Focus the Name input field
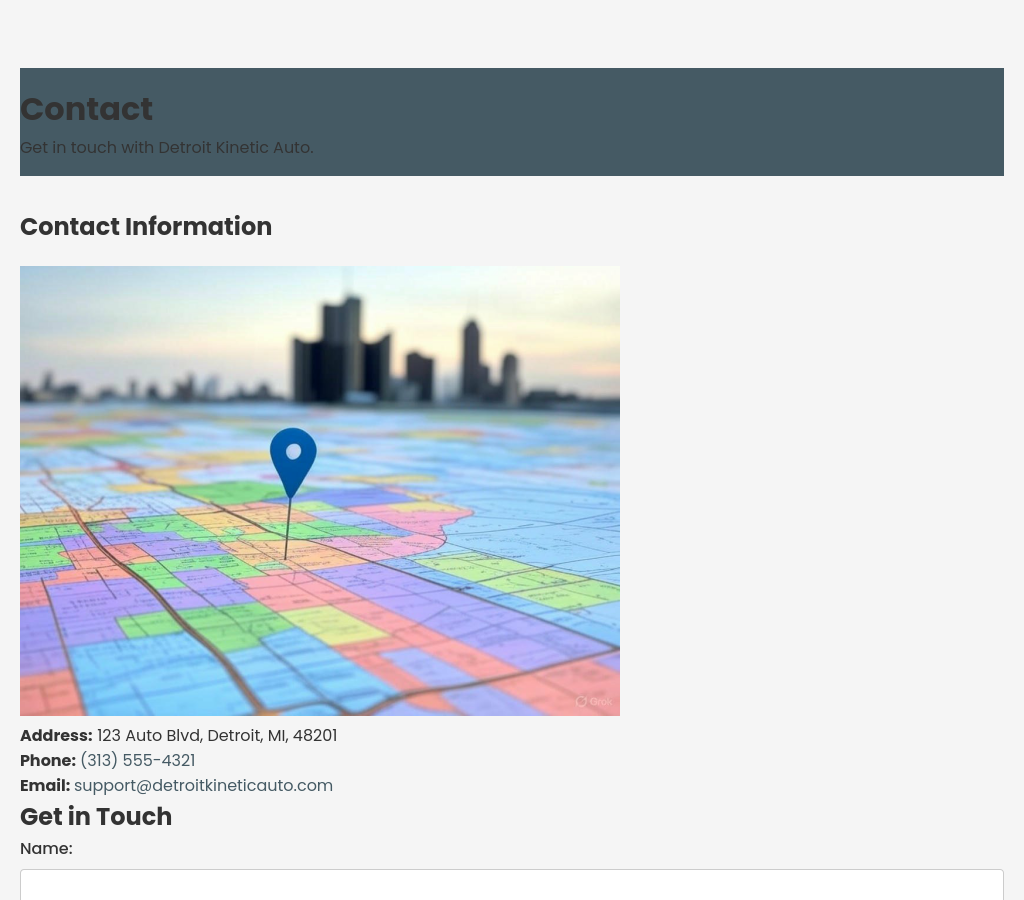1024x900 pixels. [x=511, y=885]
